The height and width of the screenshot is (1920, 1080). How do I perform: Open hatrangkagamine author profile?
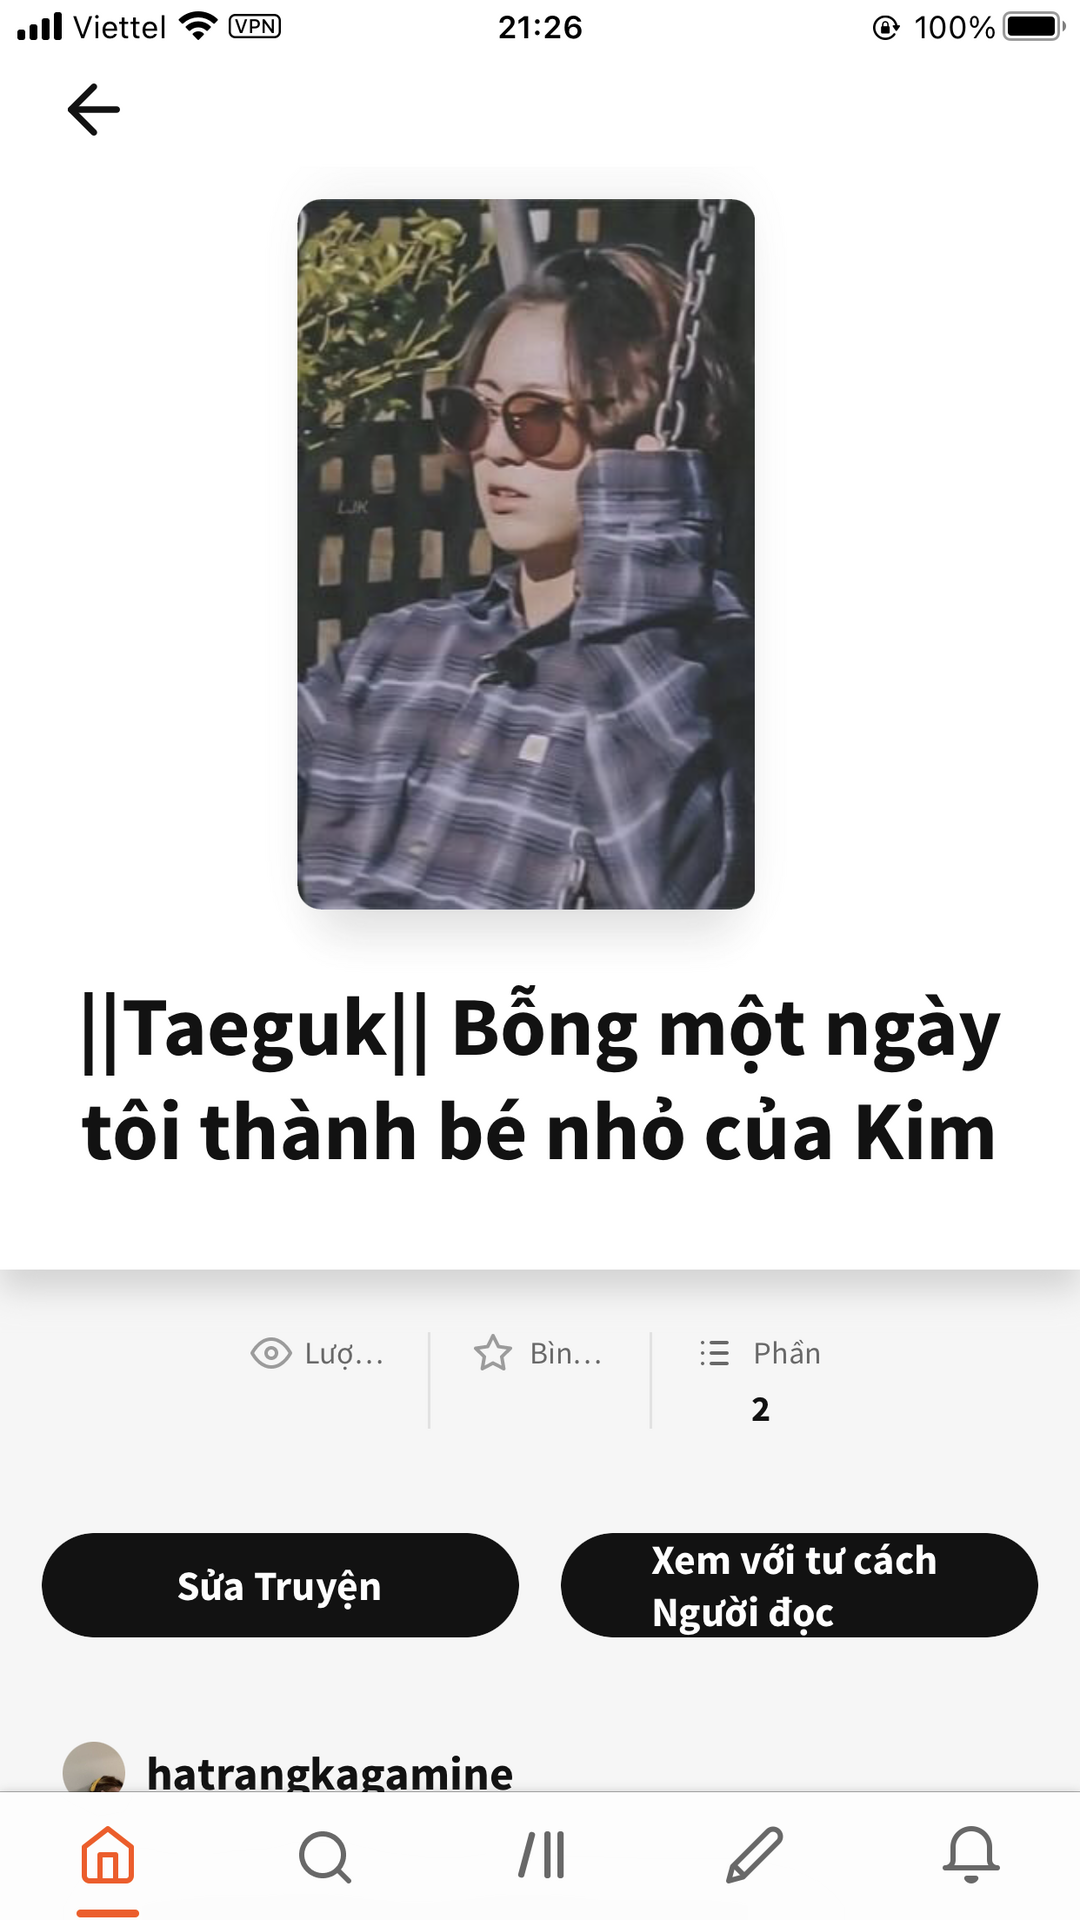(330, 1772)
